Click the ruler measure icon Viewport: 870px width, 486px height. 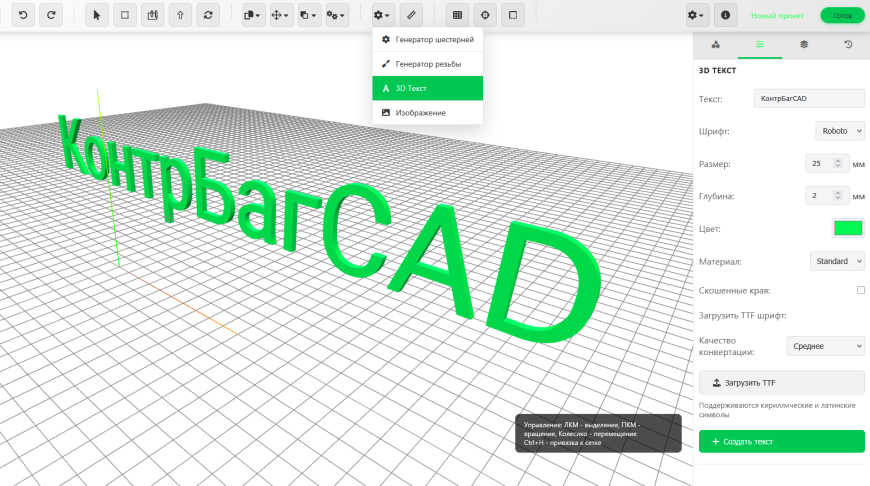(411, 15)
